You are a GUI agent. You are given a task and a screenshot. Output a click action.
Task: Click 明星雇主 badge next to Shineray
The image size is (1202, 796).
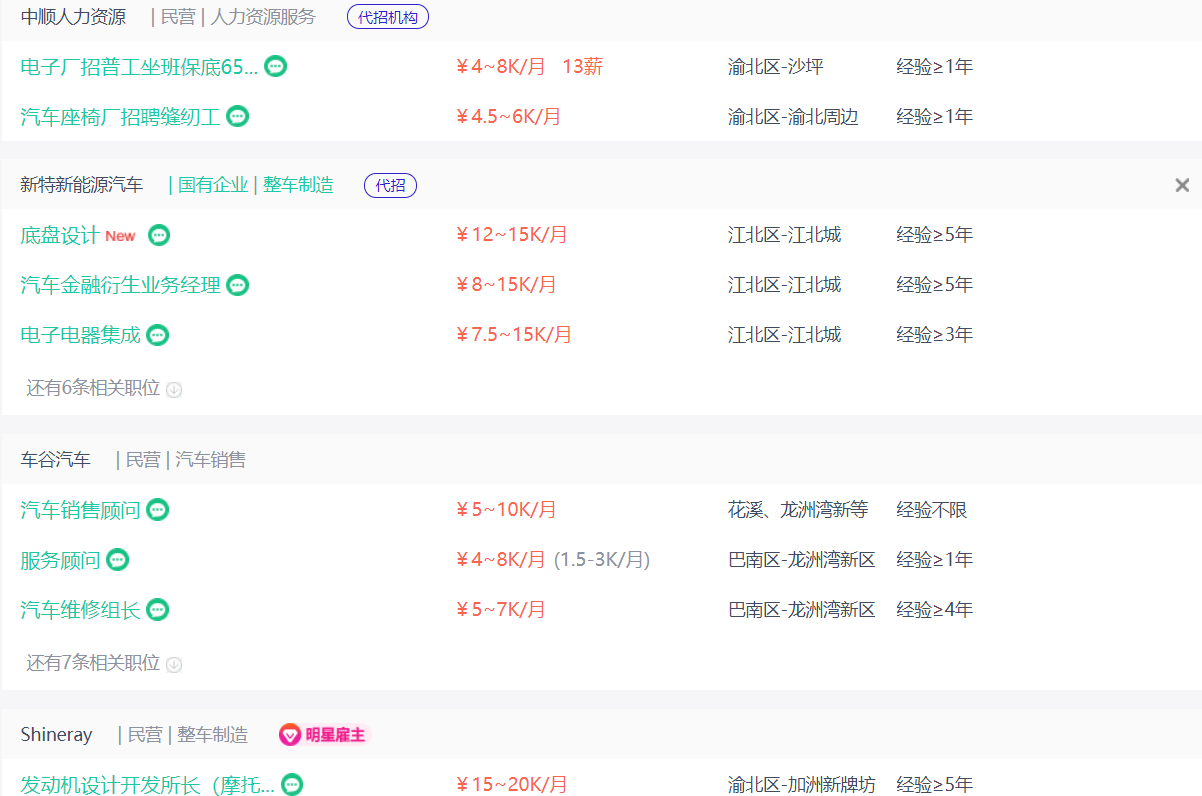coord(323,735)
